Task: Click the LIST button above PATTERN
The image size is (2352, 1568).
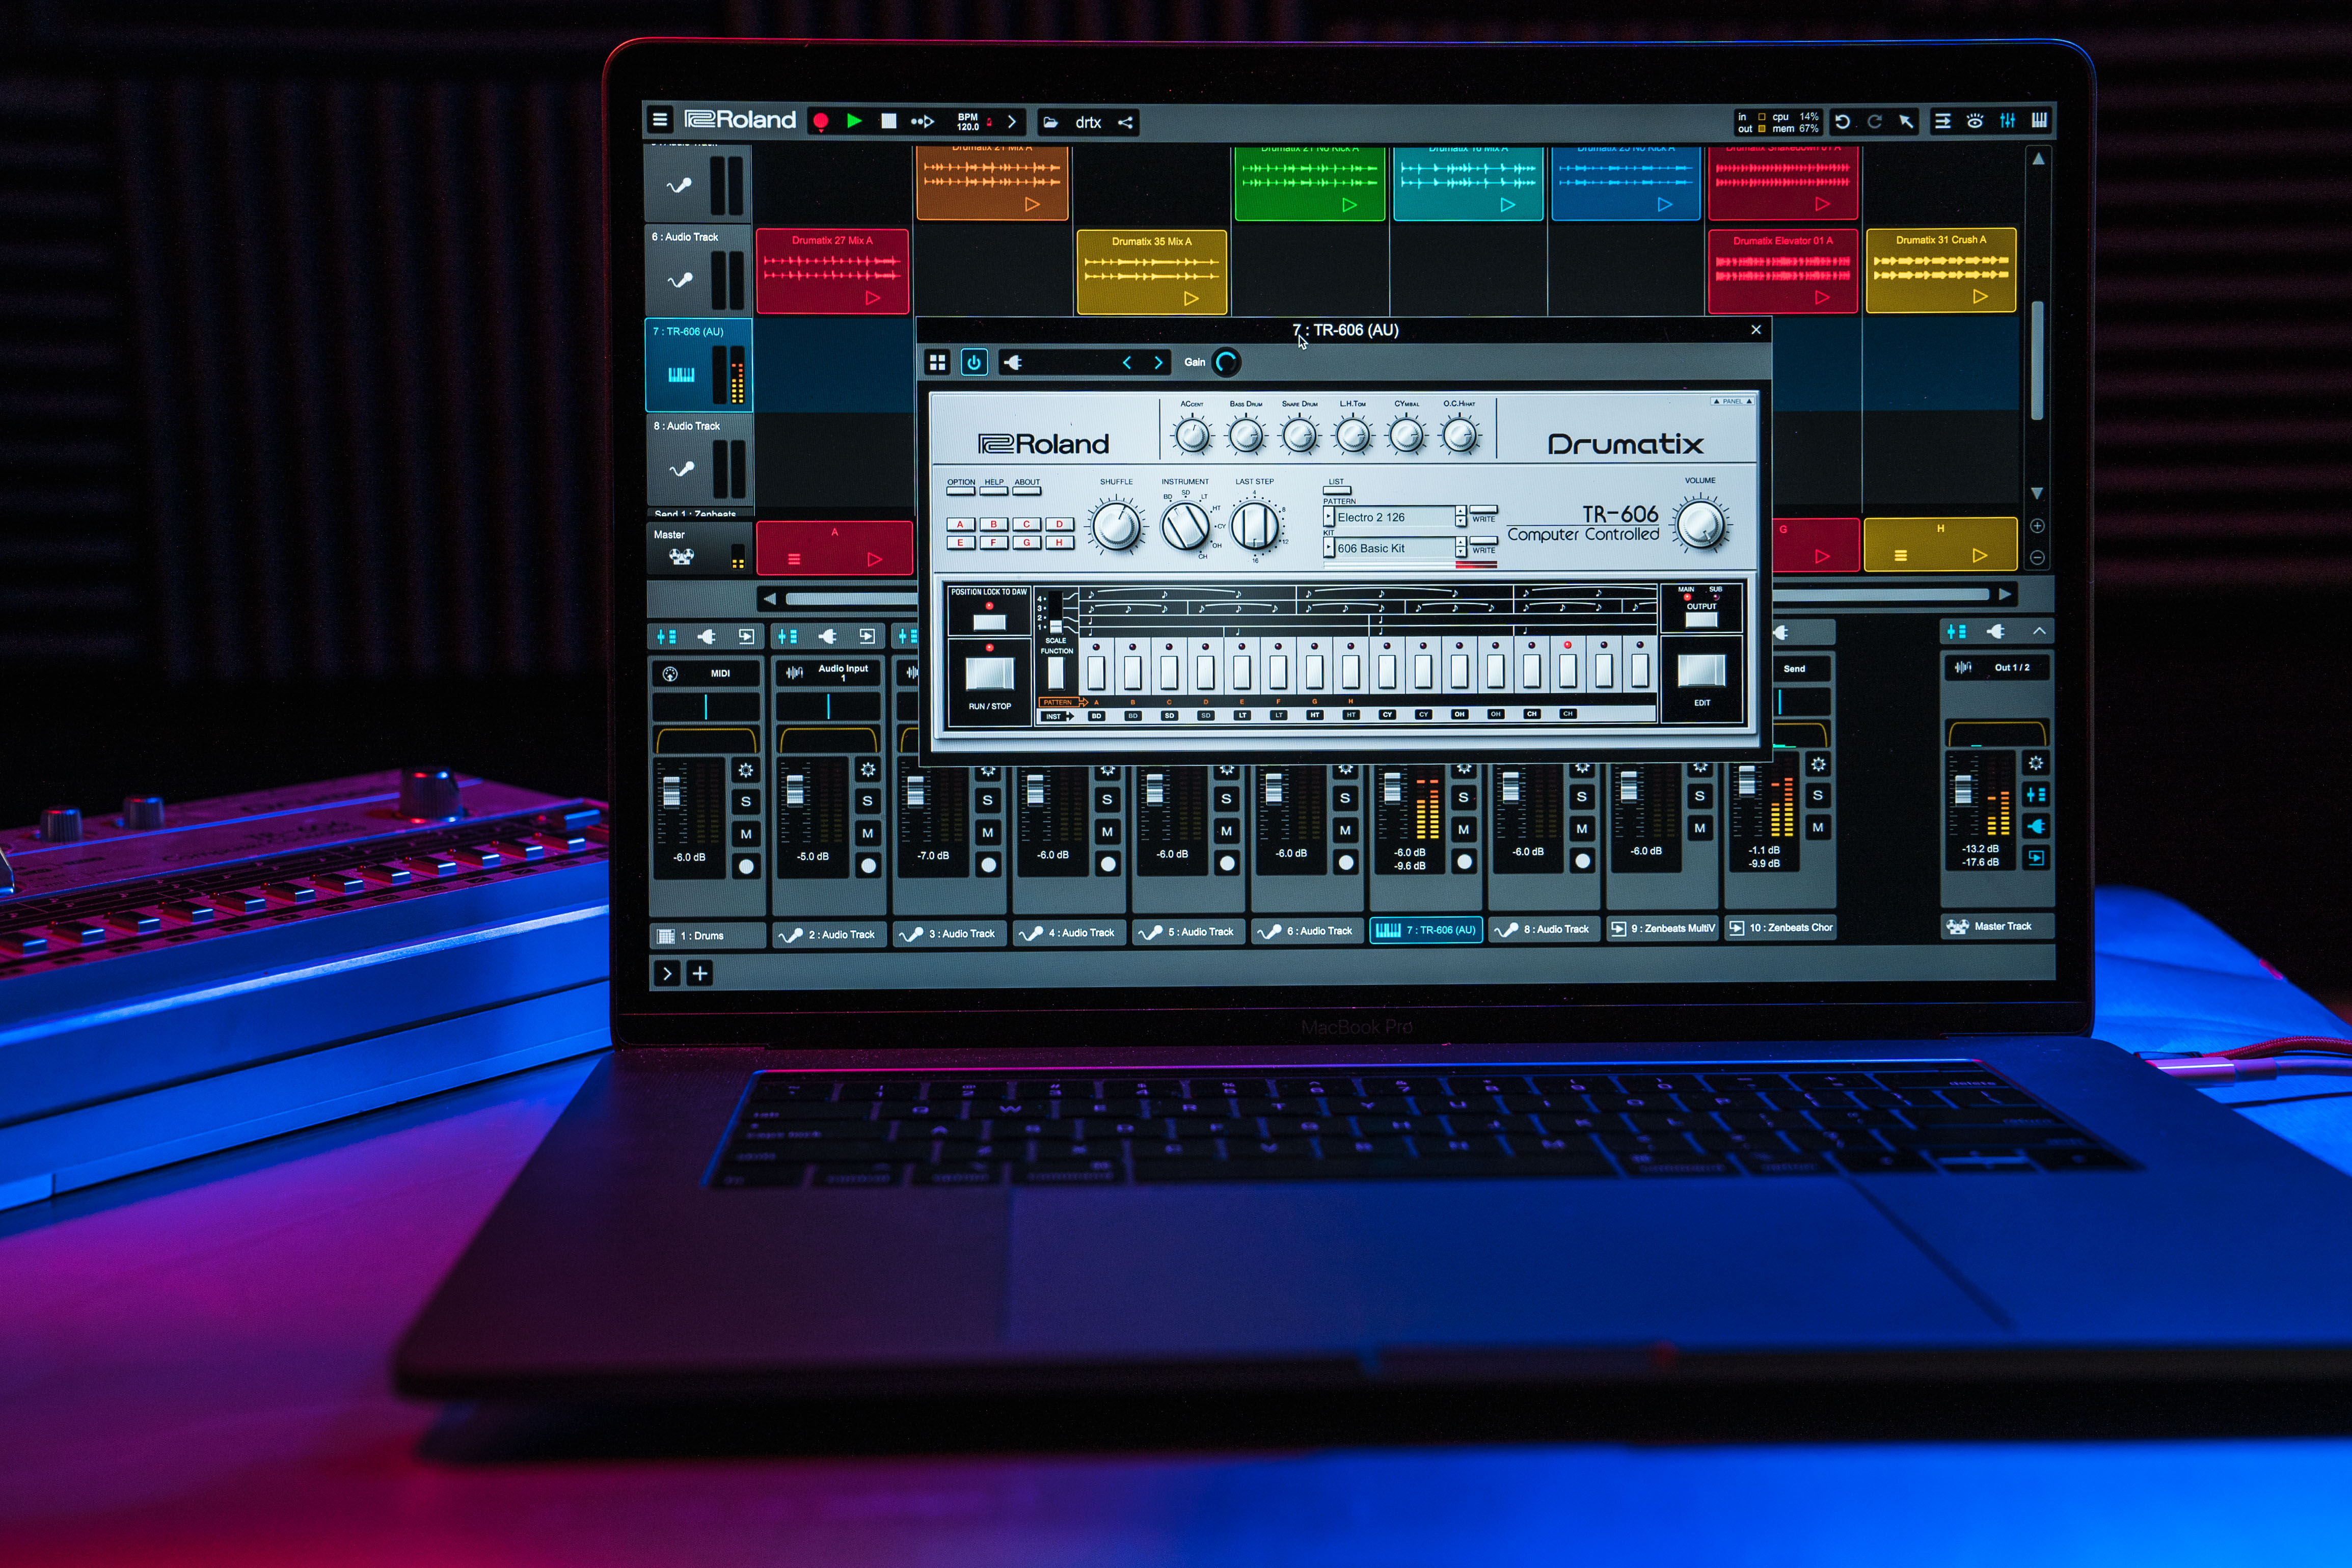Action: click(x=1337, y=490)
